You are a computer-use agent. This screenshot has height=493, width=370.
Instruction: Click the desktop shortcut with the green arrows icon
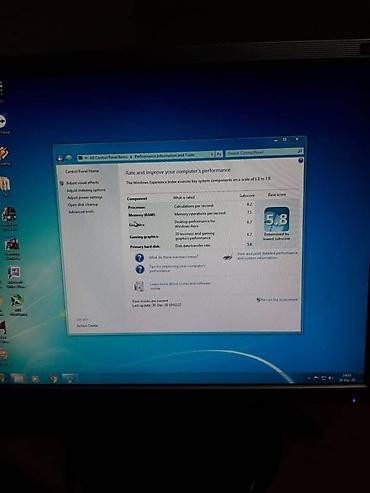(x=17, y=305)
